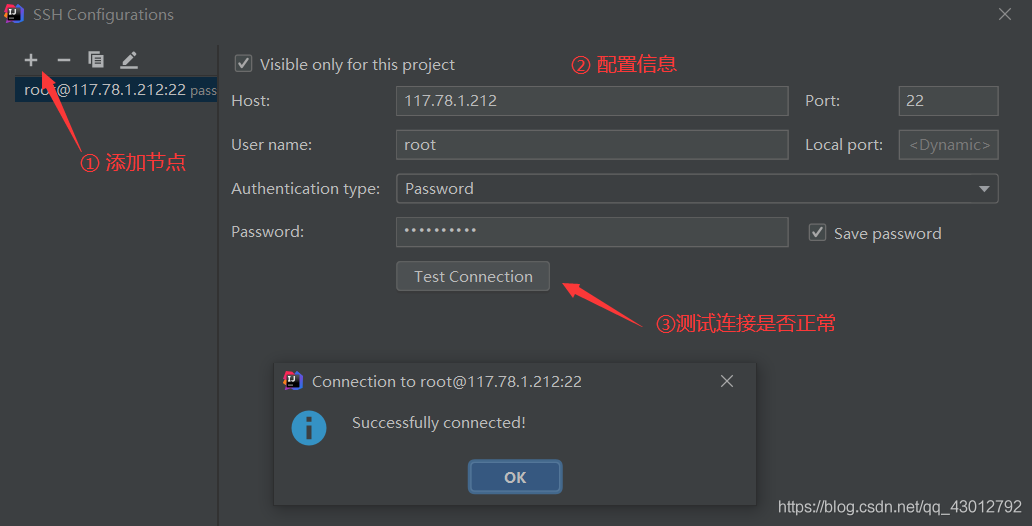Edit the User name field
1032x526 pixels.
point(592,144)
